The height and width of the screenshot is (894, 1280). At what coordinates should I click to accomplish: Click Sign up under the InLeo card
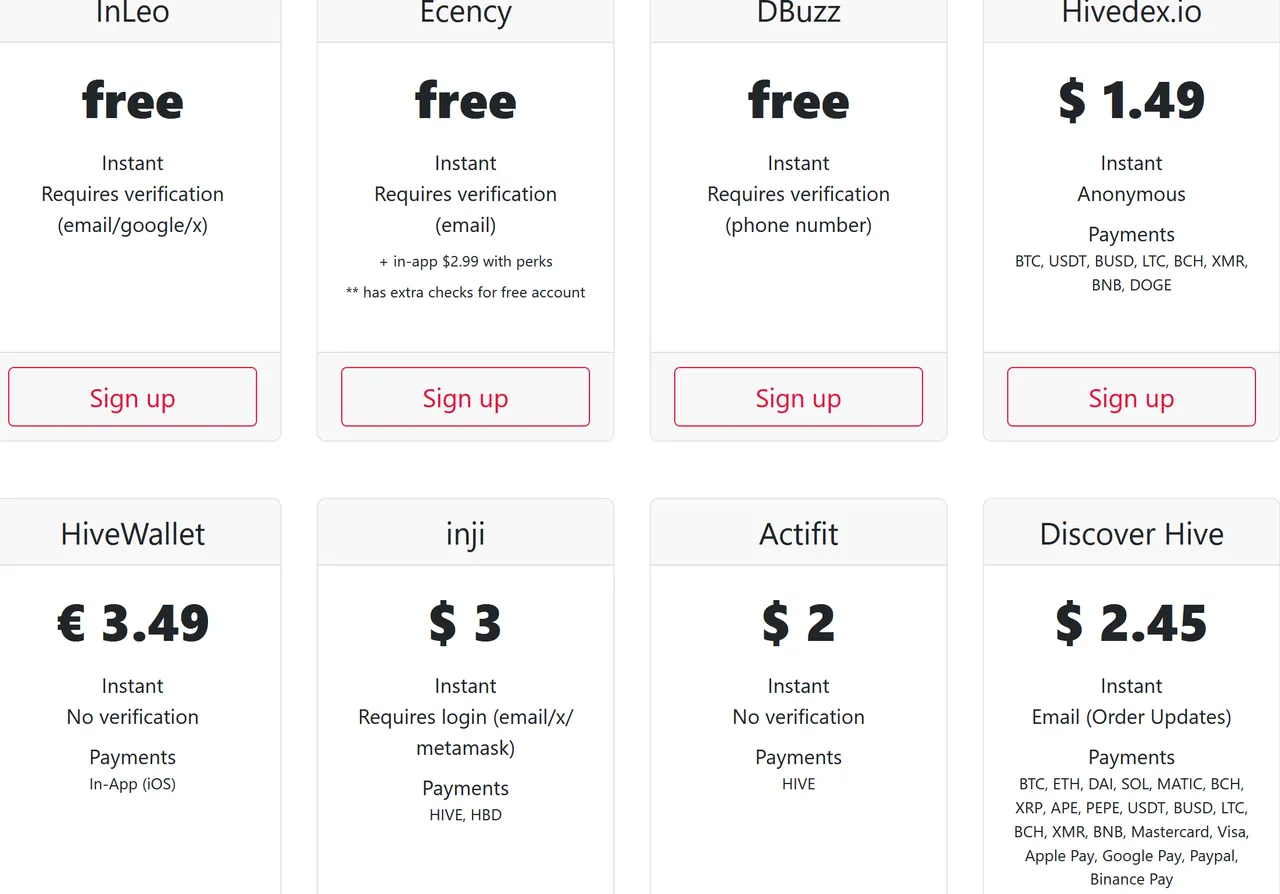pyautogui.click(x=132, y=397)
